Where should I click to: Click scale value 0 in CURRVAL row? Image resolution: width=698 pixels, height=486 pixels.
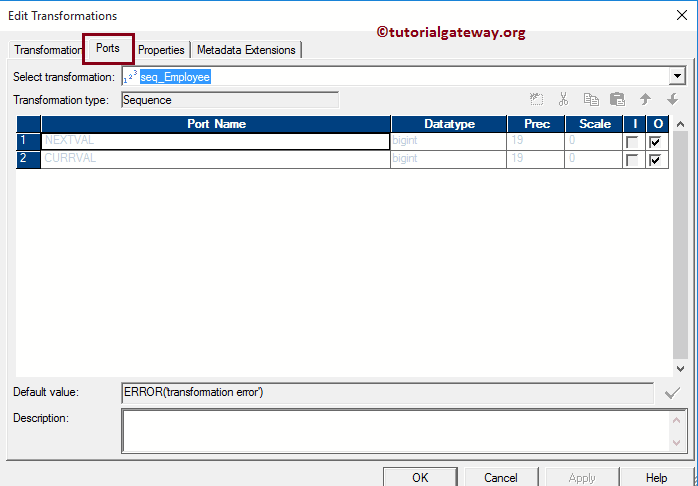tap(593, 159)
